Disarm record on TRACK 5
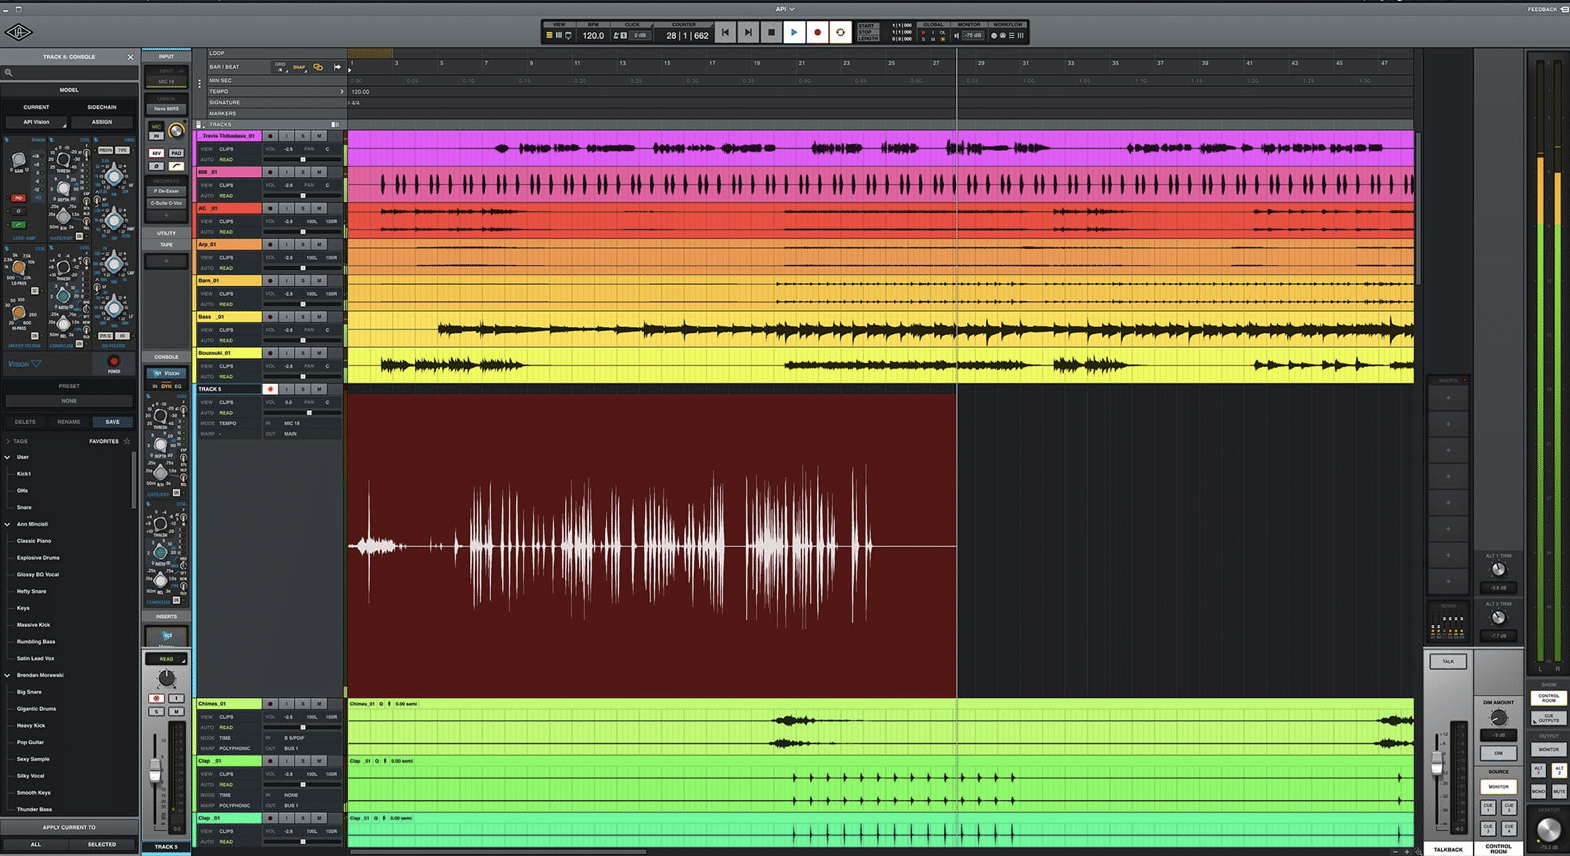Screen dimensions: 1570x856 [270, 389]
